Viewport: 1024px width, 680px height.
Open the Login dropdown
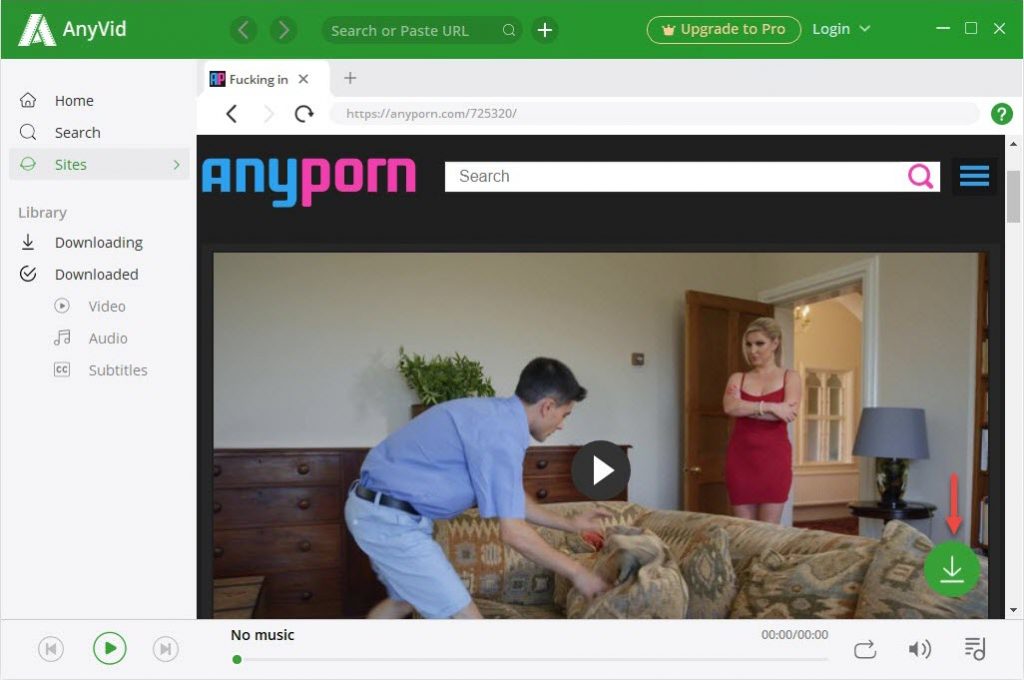click(x=840, y=29)
